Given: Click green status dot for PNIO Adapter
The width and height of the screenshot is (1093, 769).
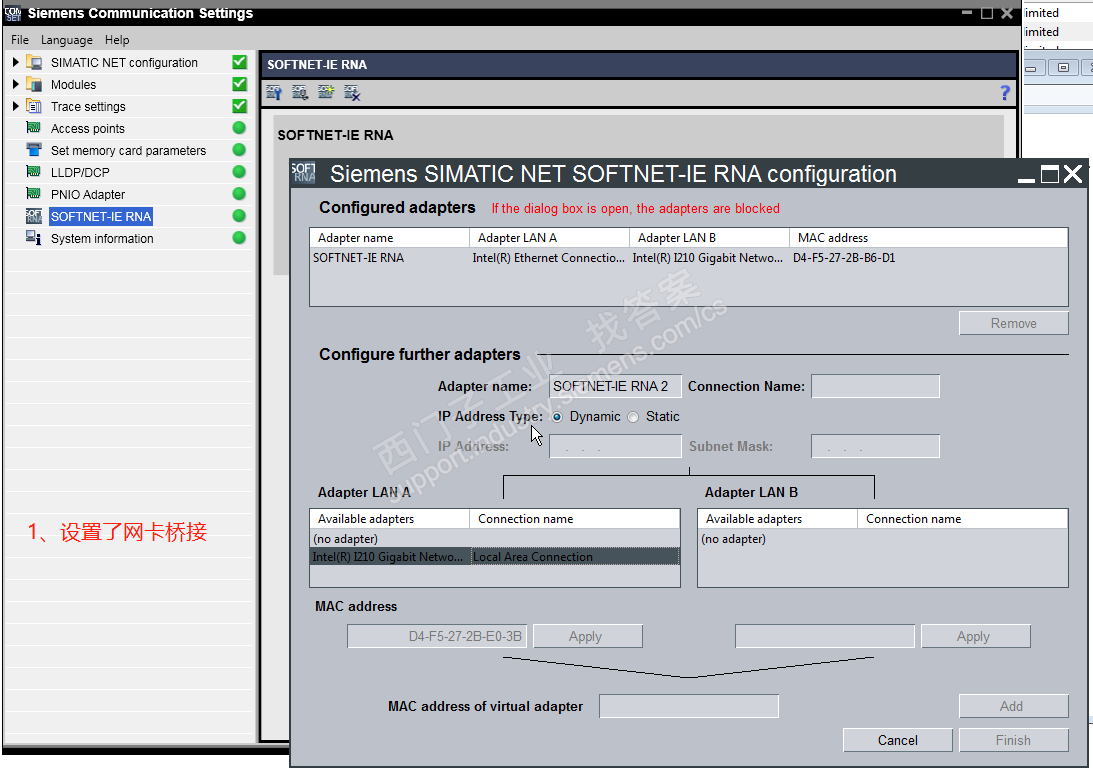Looking at the screenshot, I should tap(239, 193).
